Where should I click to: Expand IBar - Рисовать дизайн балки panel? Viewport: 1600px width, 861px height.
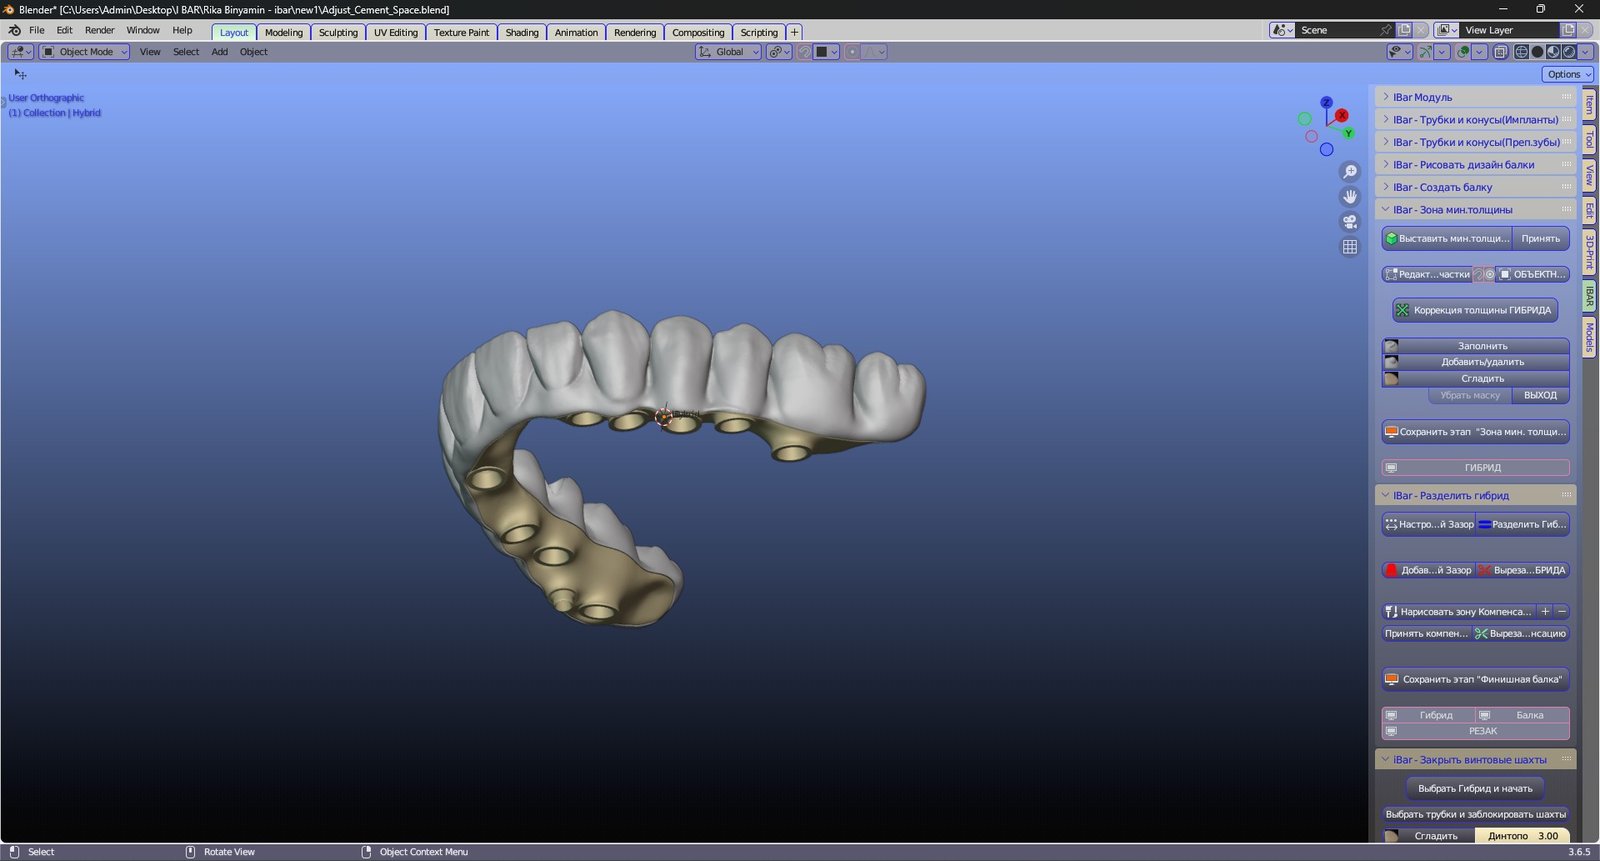1475,164
